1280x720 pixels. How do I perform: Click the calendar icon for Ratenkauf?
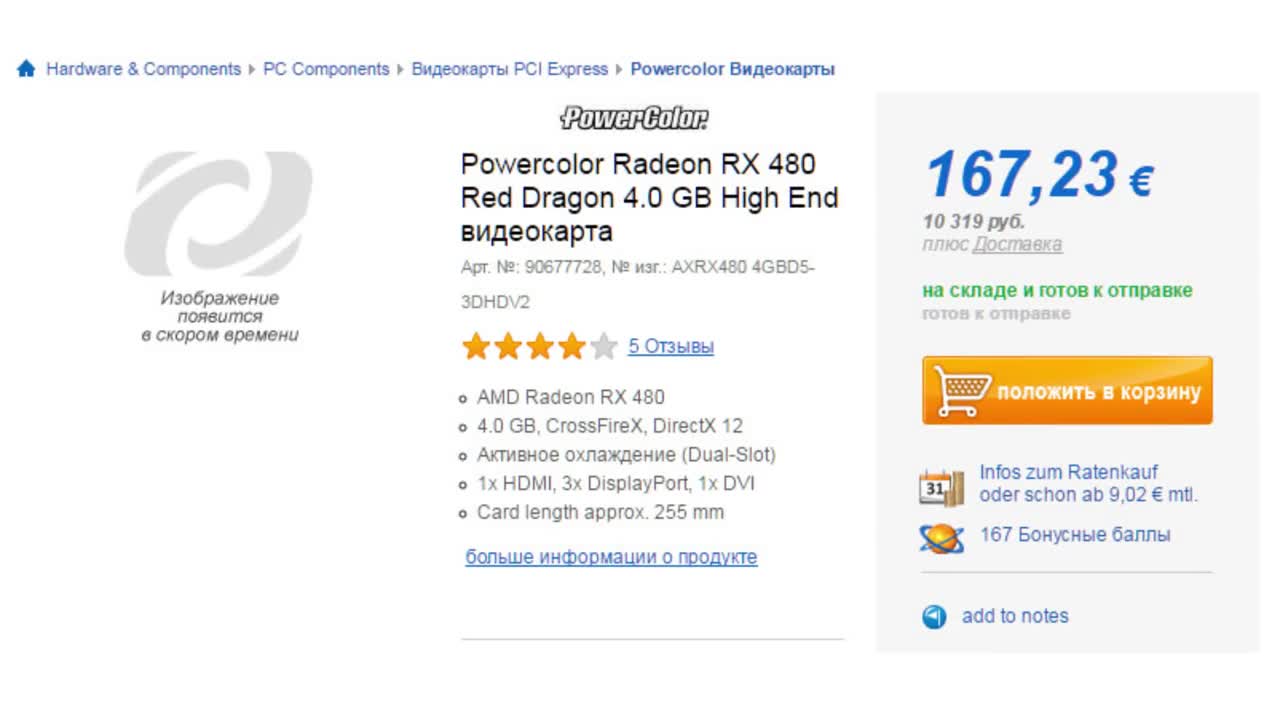pyautogui.click(x=941, y=487)
